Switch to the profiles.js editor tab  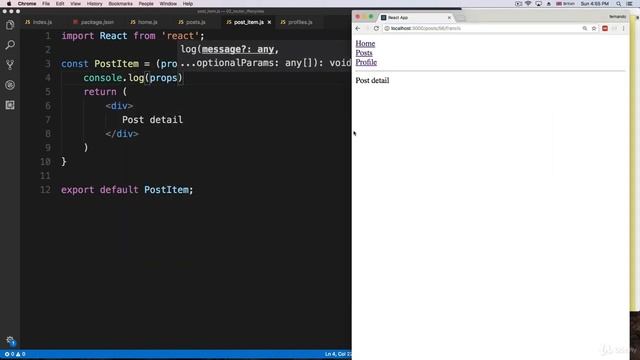point(297,22)
